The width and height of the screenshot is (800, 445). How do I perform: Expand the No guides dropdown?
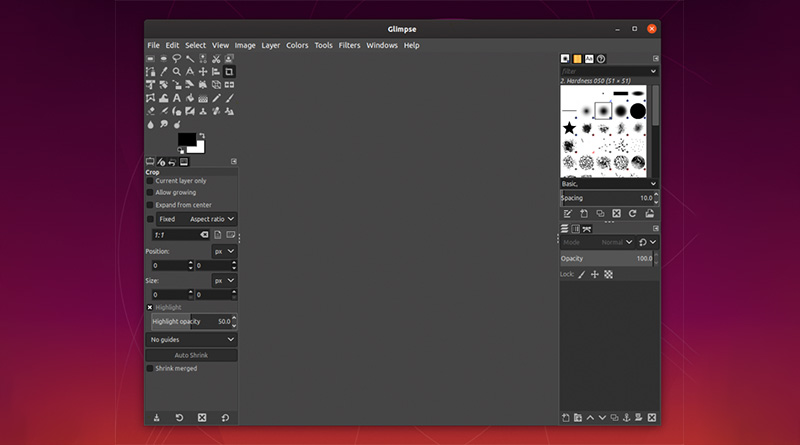click(x=192, y=340)
